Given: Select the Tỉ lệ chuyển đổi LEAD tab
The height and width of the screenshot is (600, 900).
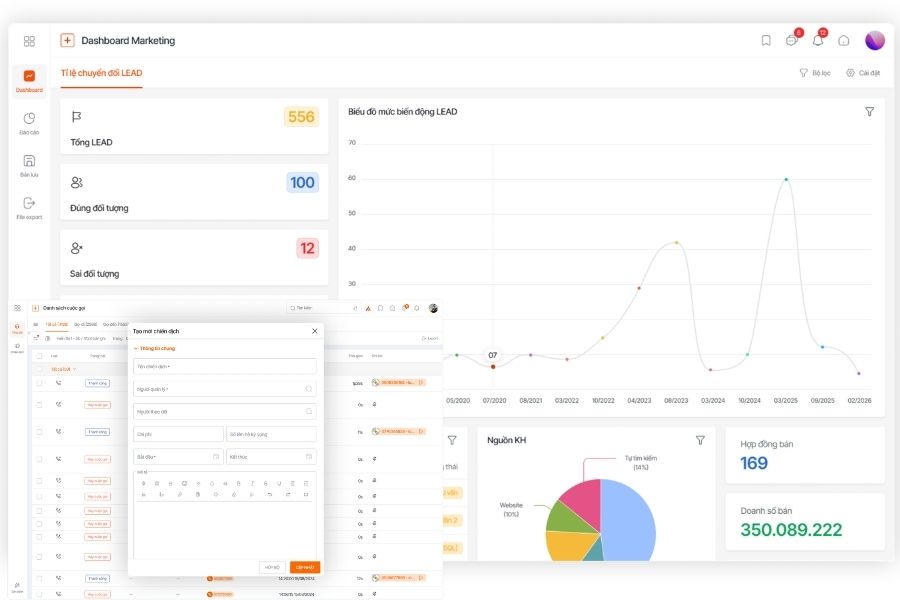Looking at the screenshot, I should (102, 73).
